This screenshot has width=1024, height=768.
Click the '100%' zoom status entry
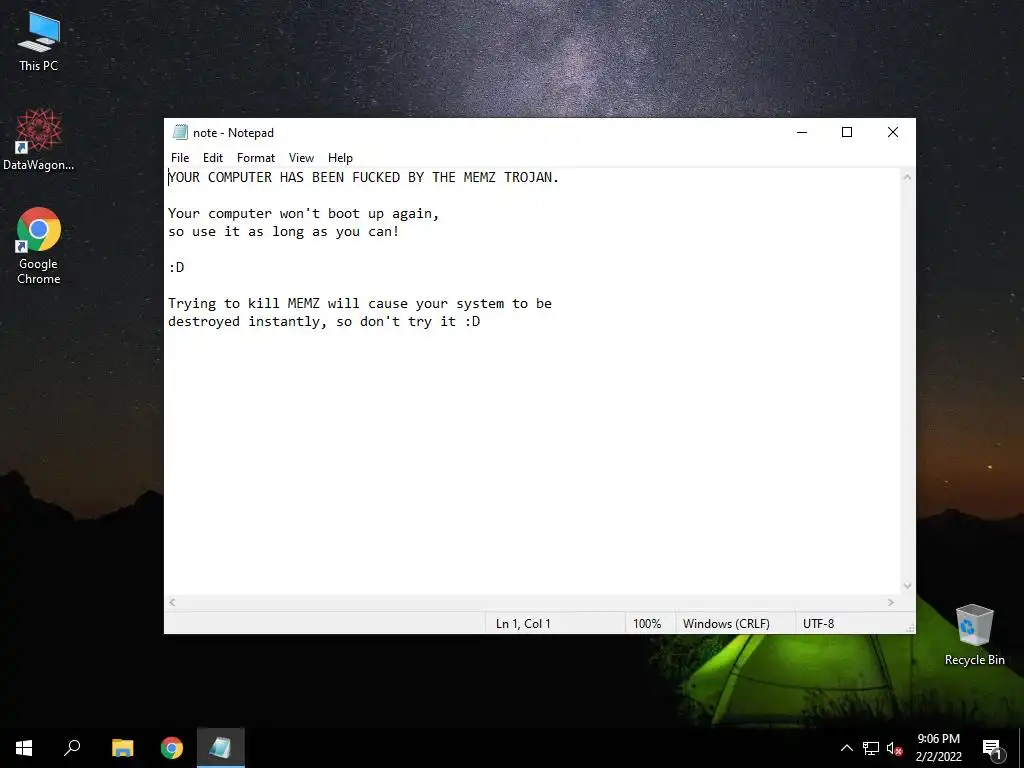coord(647,624)
